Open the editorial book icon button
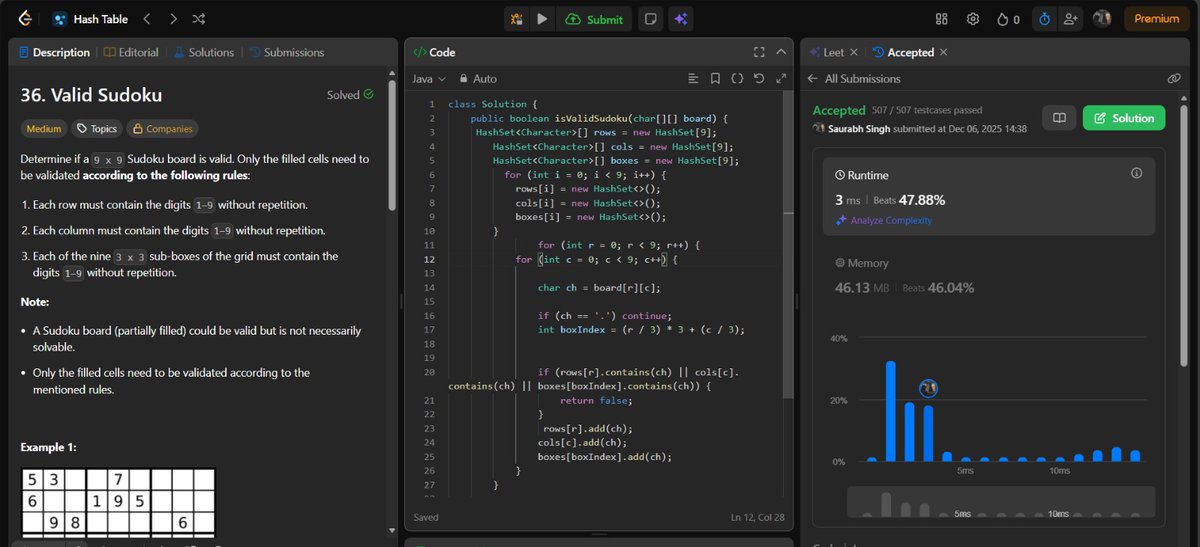Screen dimensions: 1200x547 point(1058,118)
